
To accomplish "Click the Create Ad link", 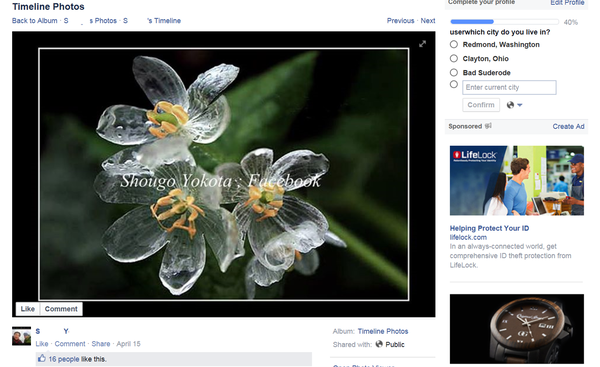I will click(x=568, y=126).
